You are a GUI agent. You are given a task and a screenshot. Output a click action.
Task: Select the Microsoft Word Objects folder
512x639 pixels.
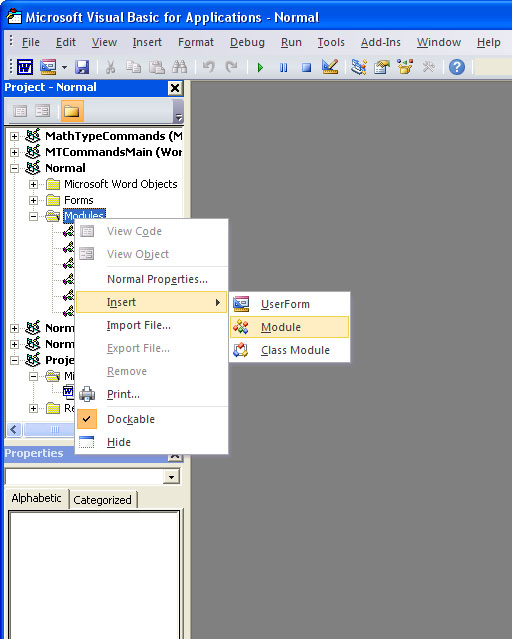pos(121,184)
